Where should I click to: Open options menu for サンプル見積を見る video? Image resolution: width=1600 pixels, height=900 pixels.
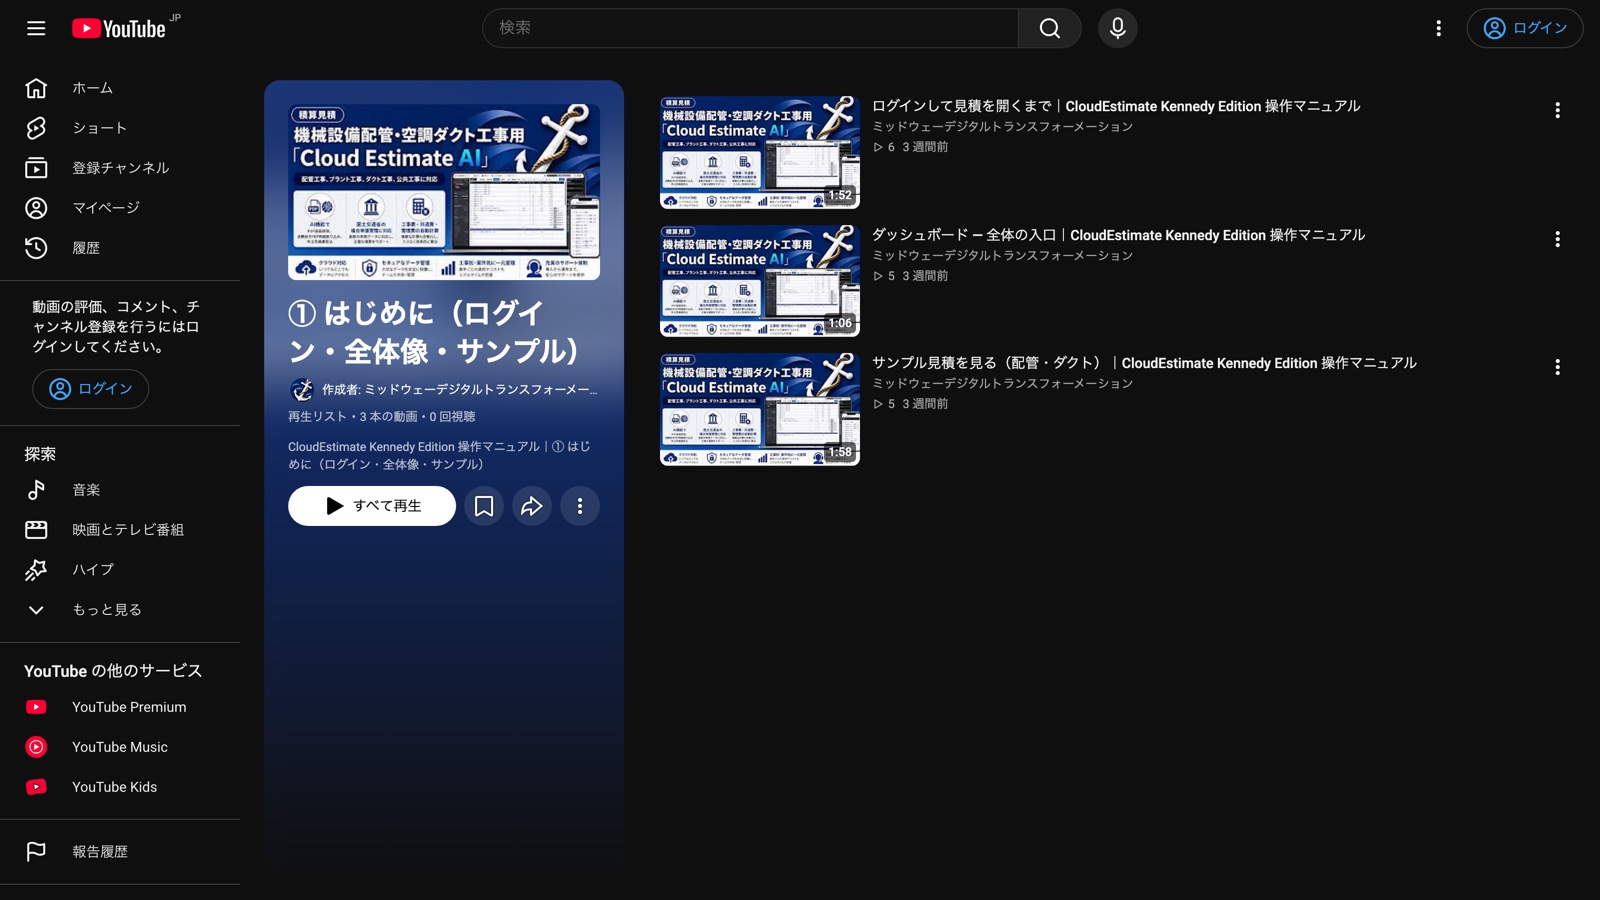1557,367
